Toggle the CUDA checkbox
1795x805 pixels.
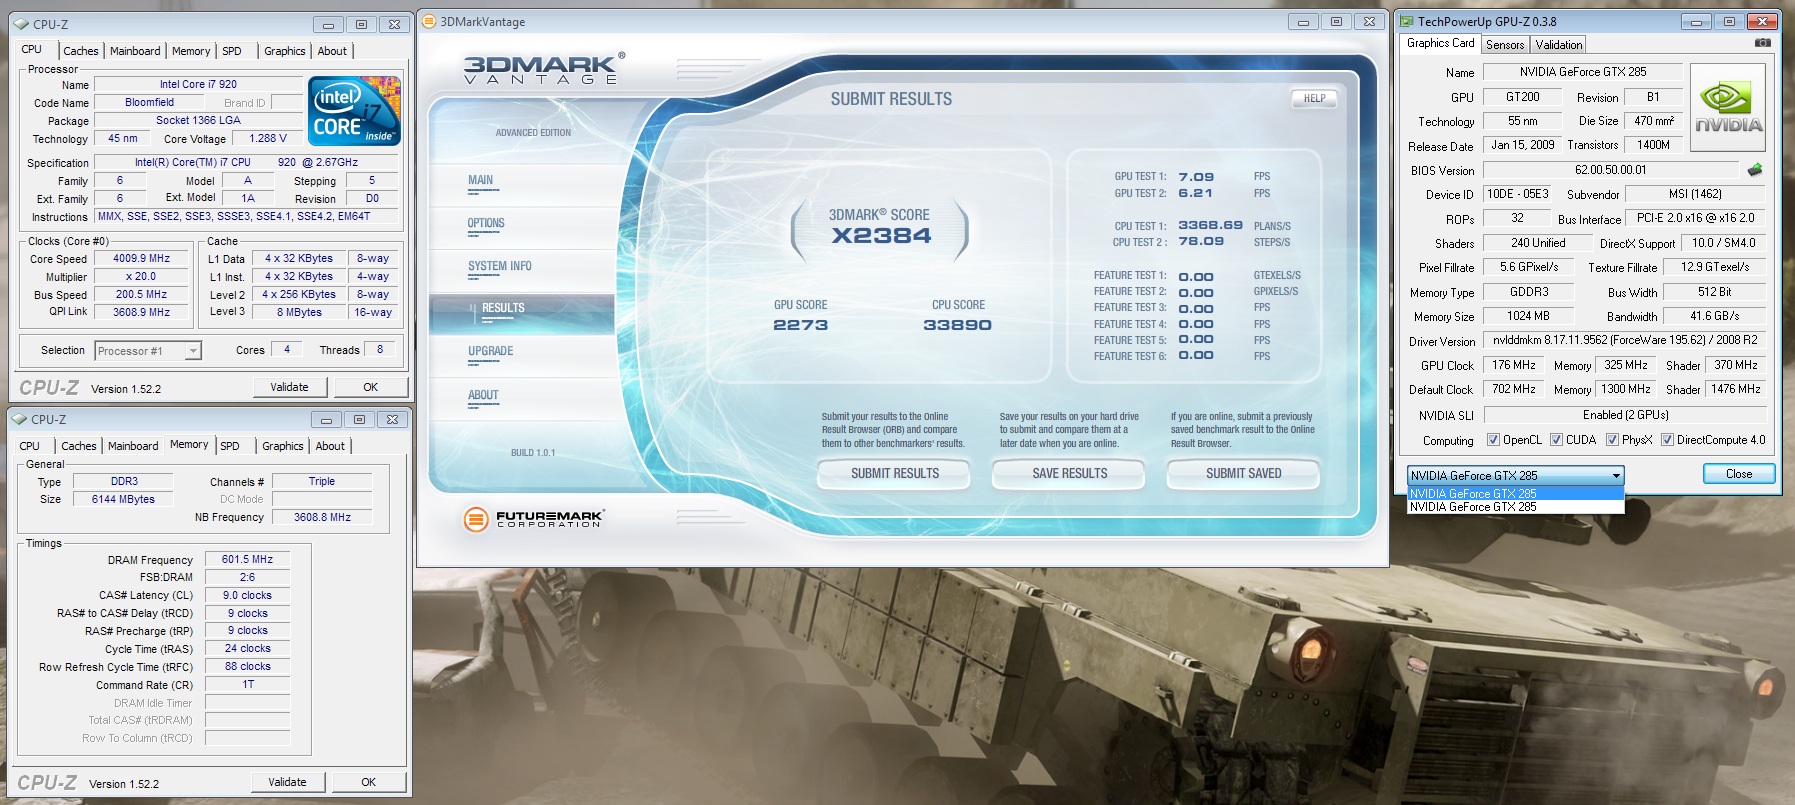pos(1556,440)
